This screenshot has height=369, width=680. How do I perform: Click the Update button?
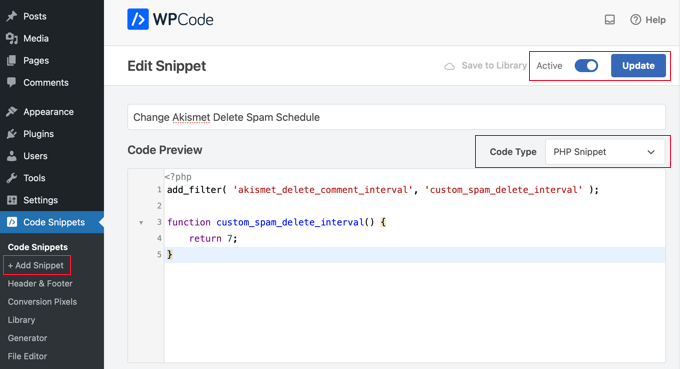(638, 65)
